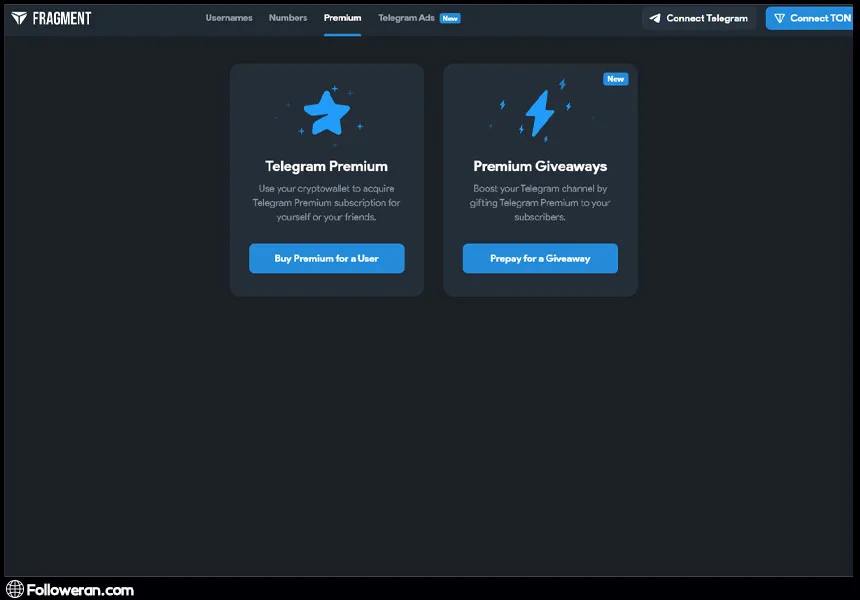This screenshot has height=600, width=860.
Task: Click the New badge beside Telegram Ads
Action: (450, 18)
